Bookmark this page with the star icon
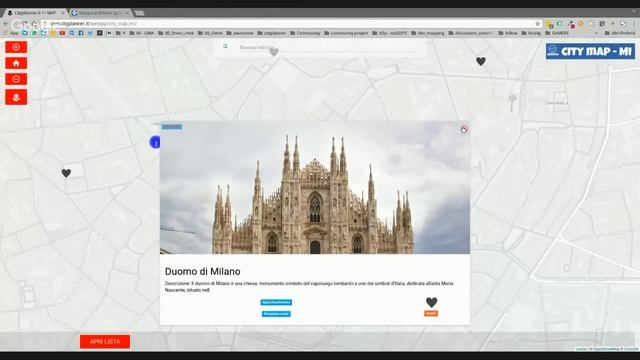Image resolution: width=640 pixels, height=360 pixels. [538, 24]
